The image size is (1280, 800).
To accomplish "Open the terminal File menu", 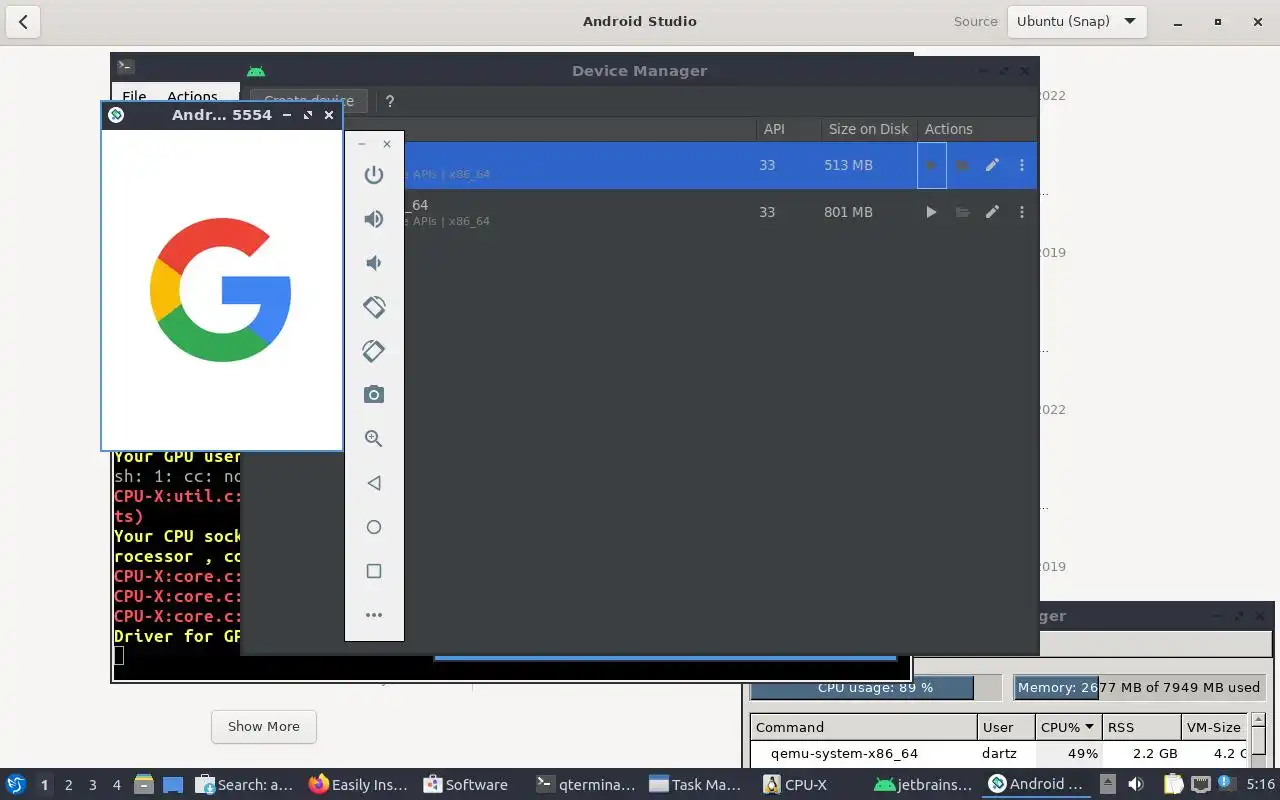I will point(134,96).
